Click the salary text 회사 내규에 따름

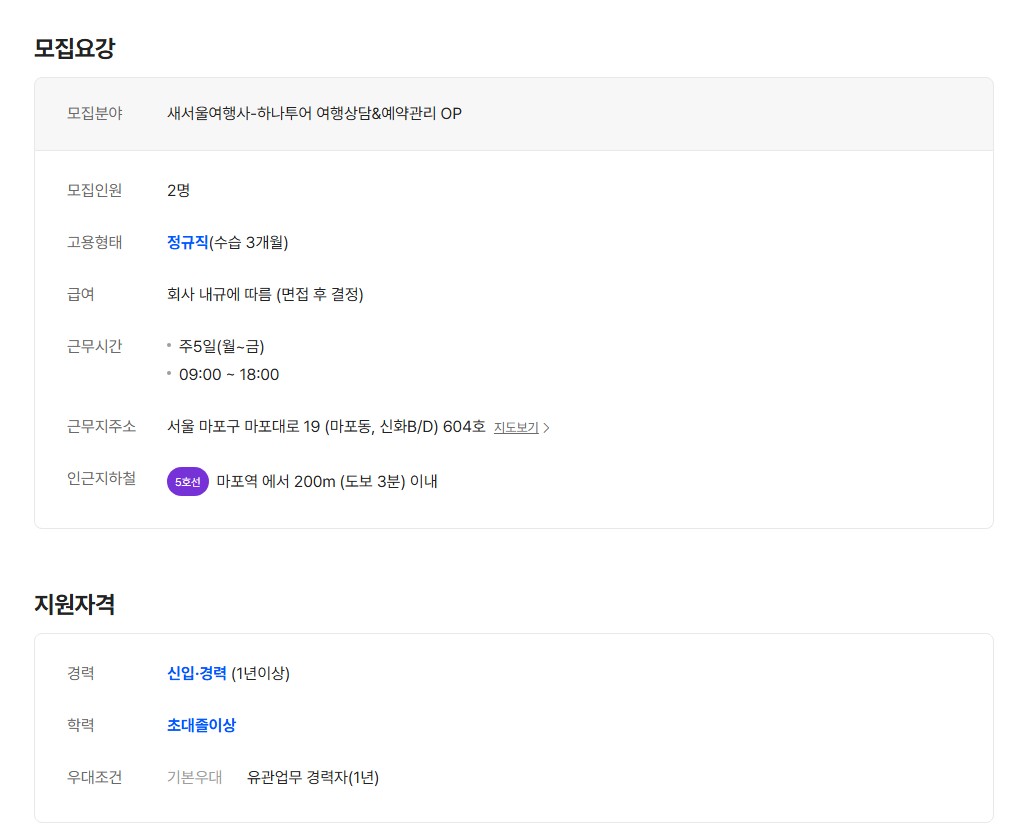click(265, 295)
